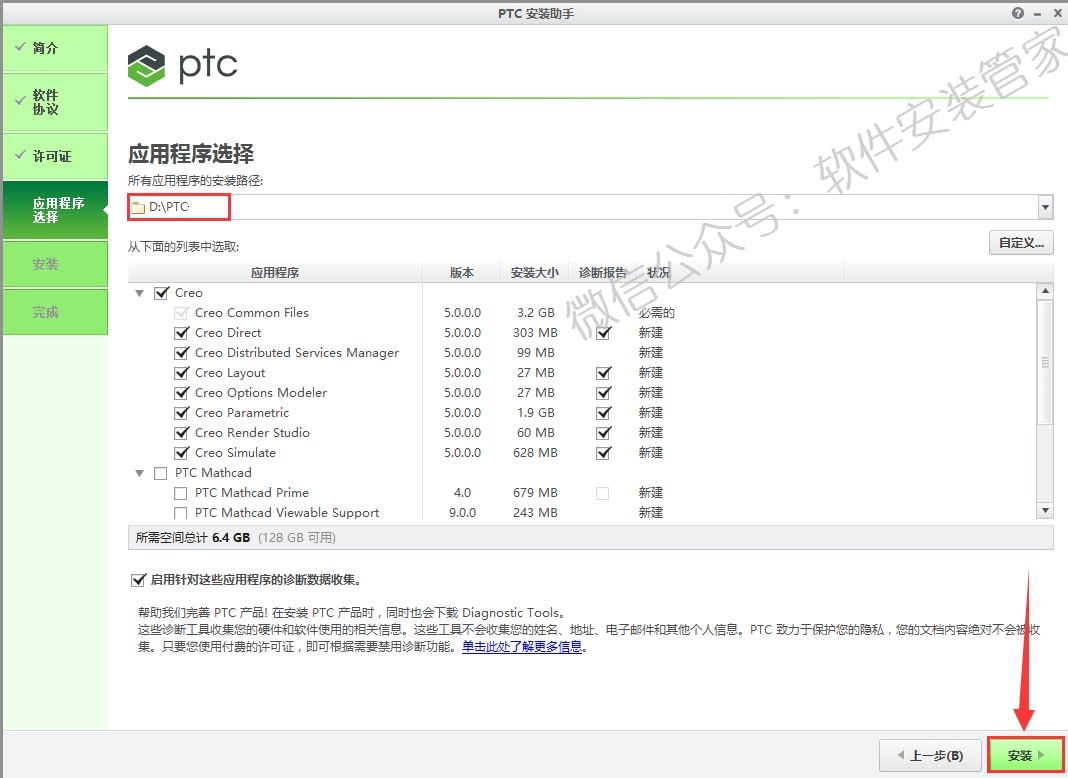Open the installation path dropdown arrow
The height and width of the screenshot is (778, 1068).
pyautogui.click(x=1045, y=207)
